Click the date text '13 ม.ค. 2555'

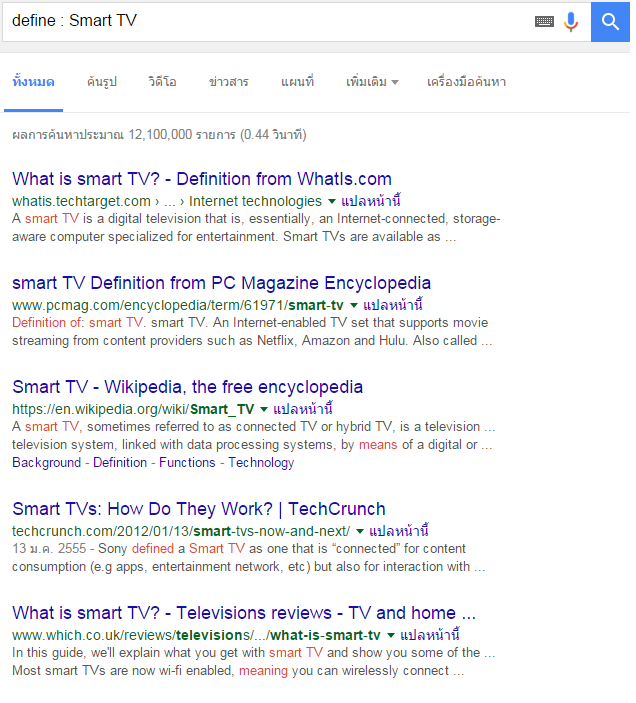[49, 549]
